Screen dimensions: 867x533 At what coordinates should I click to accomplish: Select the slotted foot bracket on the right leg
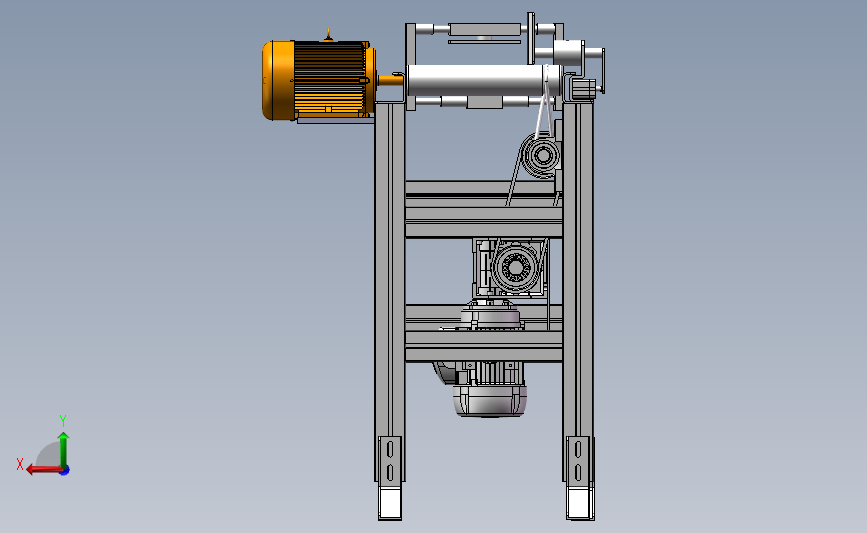coord(578,460)
